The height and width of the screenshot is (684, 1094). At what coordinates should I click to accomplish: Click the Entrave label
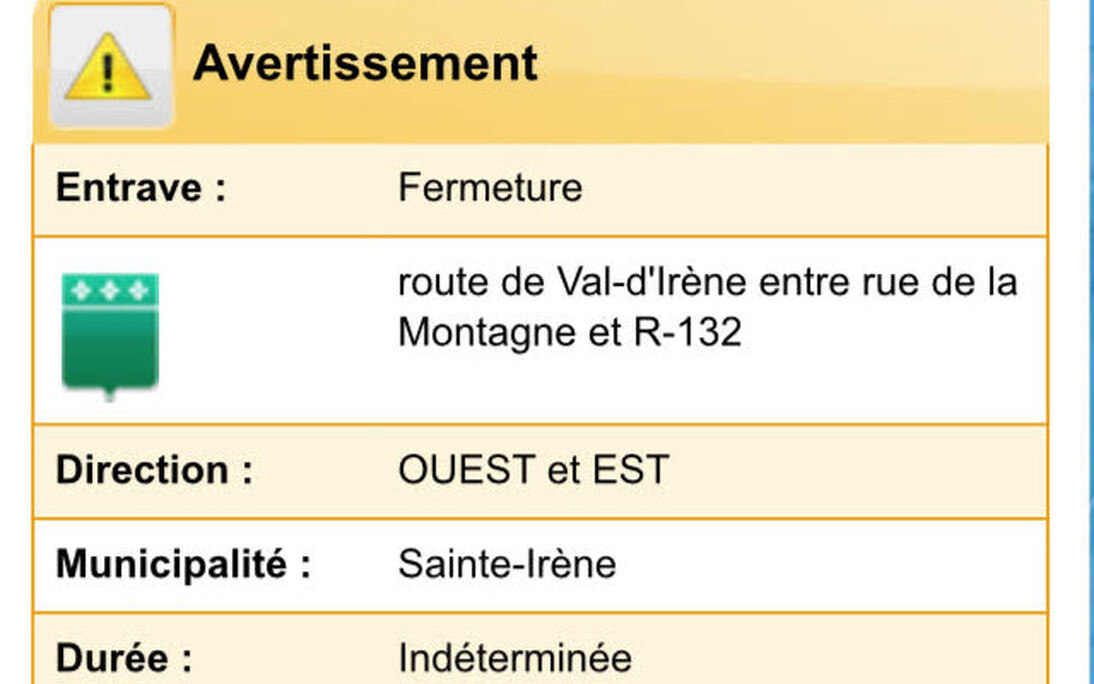point(141,188)
